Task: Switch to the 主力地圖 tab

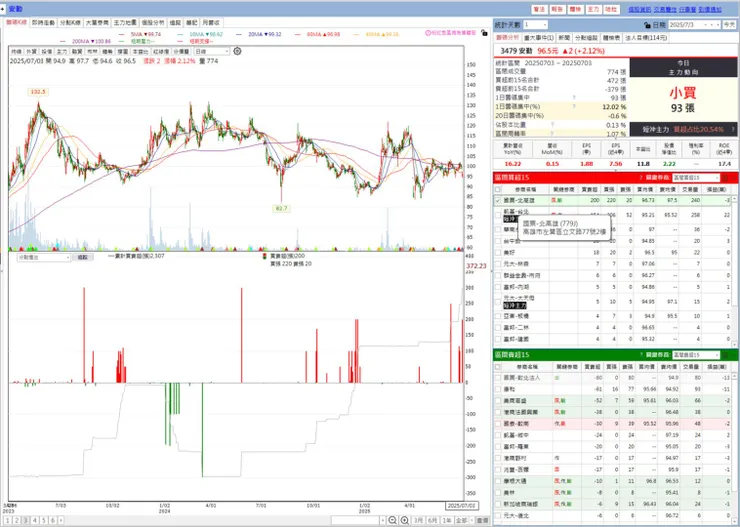Action: click(125, 22)
